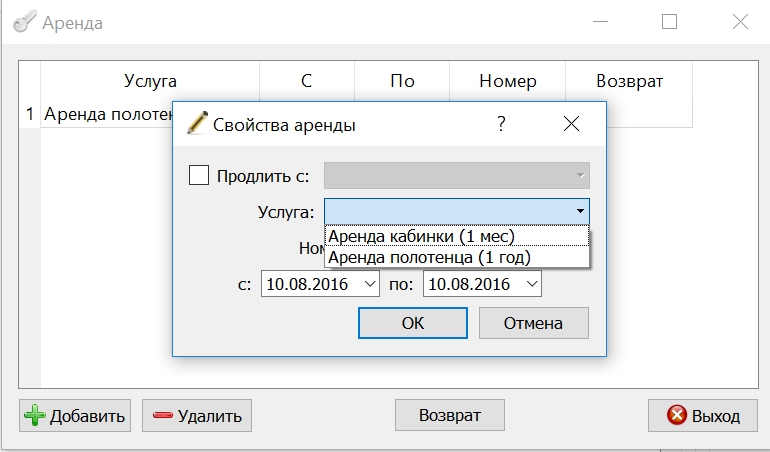The width and height of the screenshot is (770, 452).
Task: Click the 'Отмена' button
Action: (x=534, y=323)
